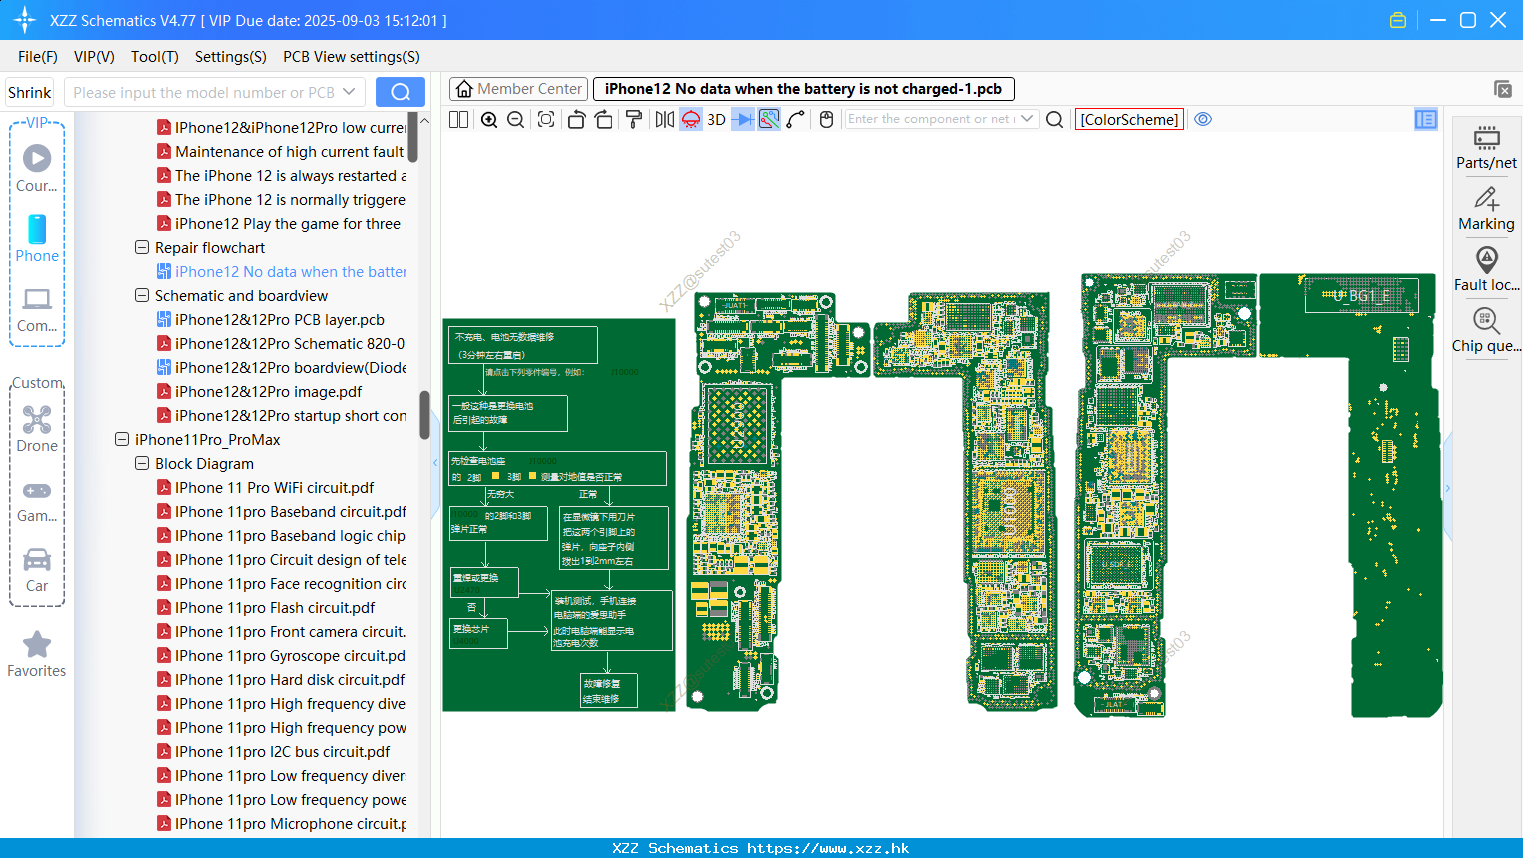Toggle the red highlighted toolbar tool
The image size is (1523, 858).
point(691,119)
